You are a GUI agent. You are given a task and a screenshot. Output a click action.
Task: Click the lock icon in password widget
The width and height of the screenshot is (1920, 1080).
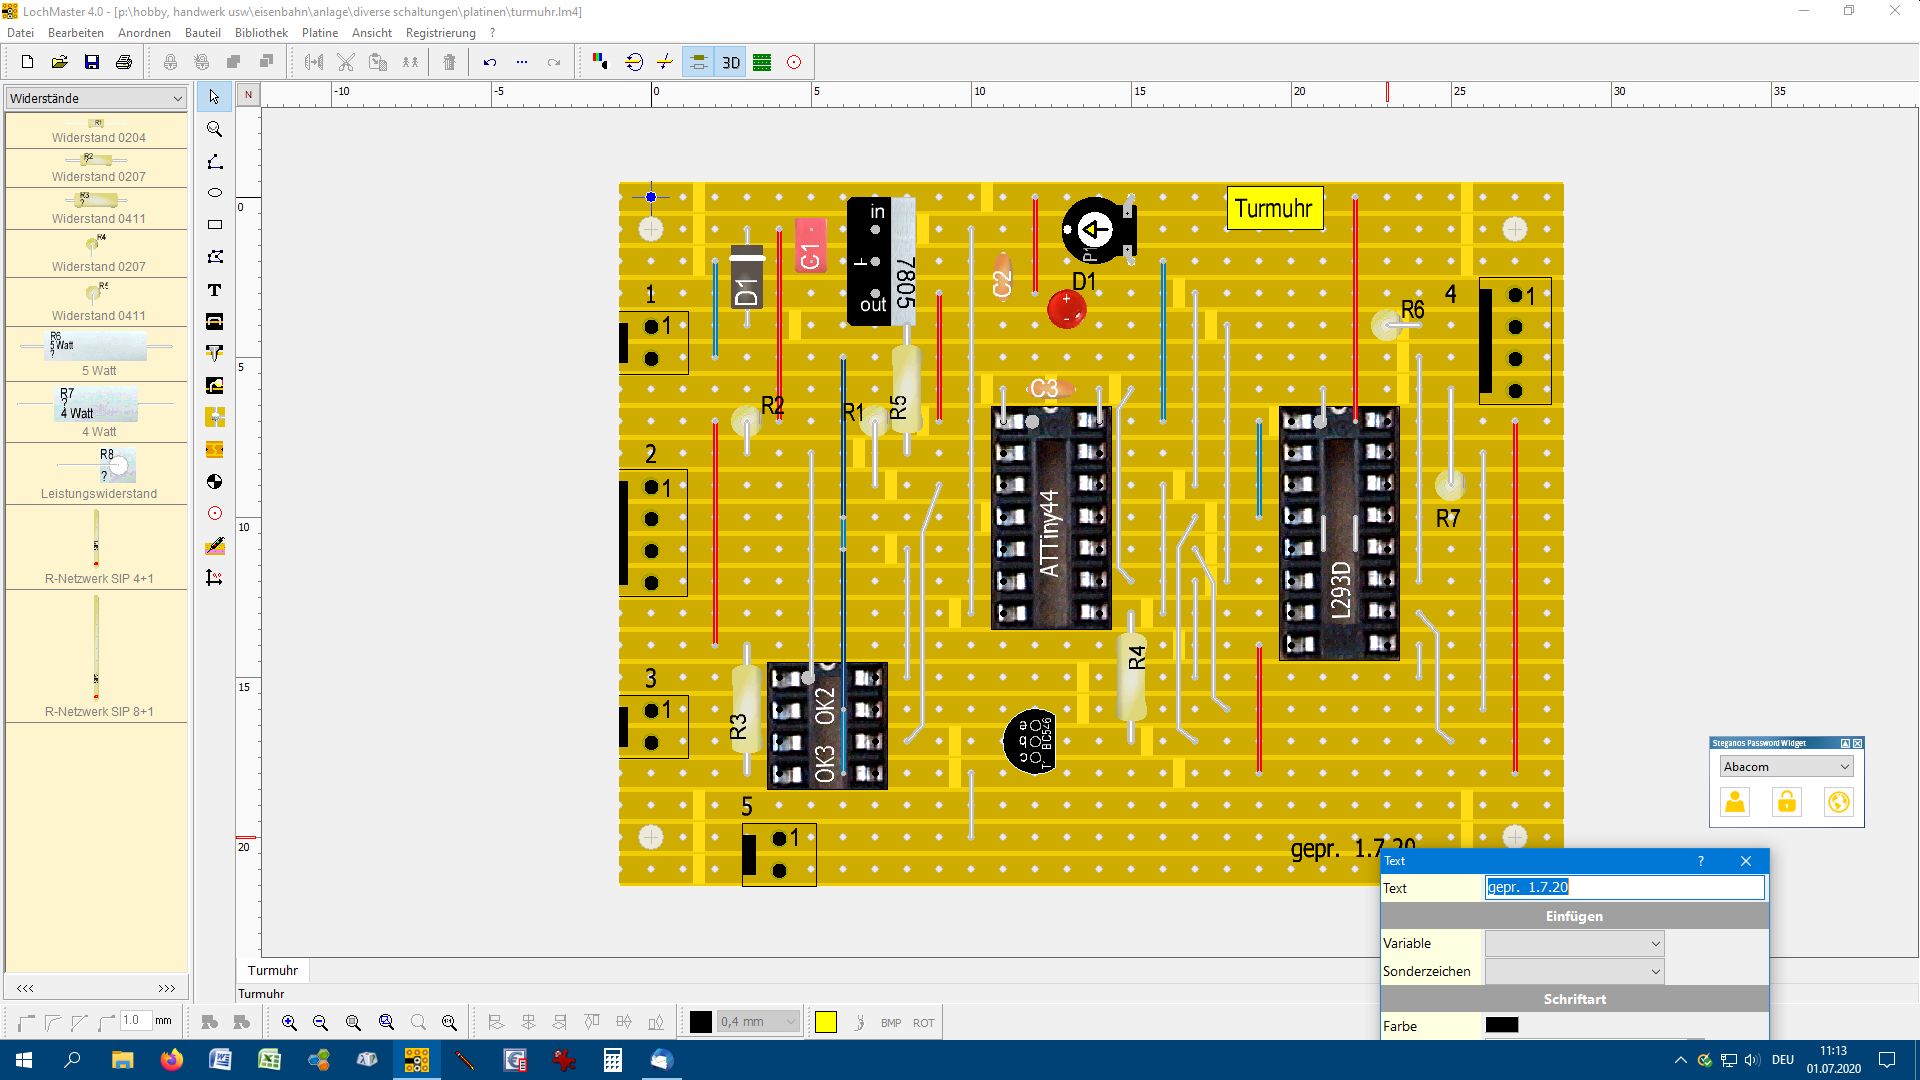1786,802
